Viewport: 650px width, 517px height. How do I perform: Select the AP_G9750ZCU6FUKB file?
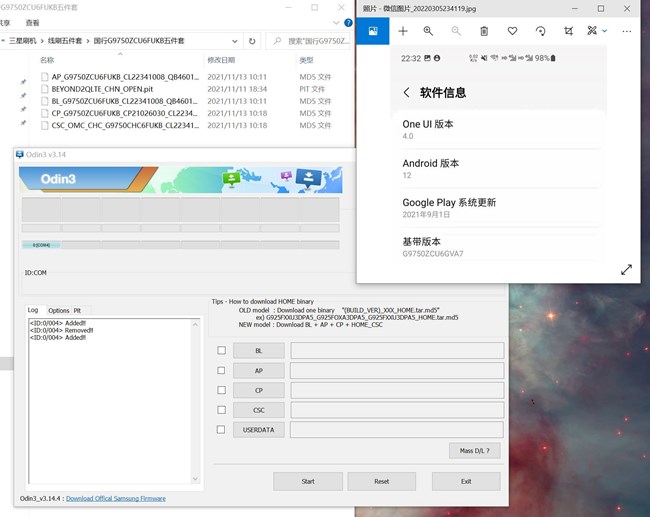[x=125, y=77]
